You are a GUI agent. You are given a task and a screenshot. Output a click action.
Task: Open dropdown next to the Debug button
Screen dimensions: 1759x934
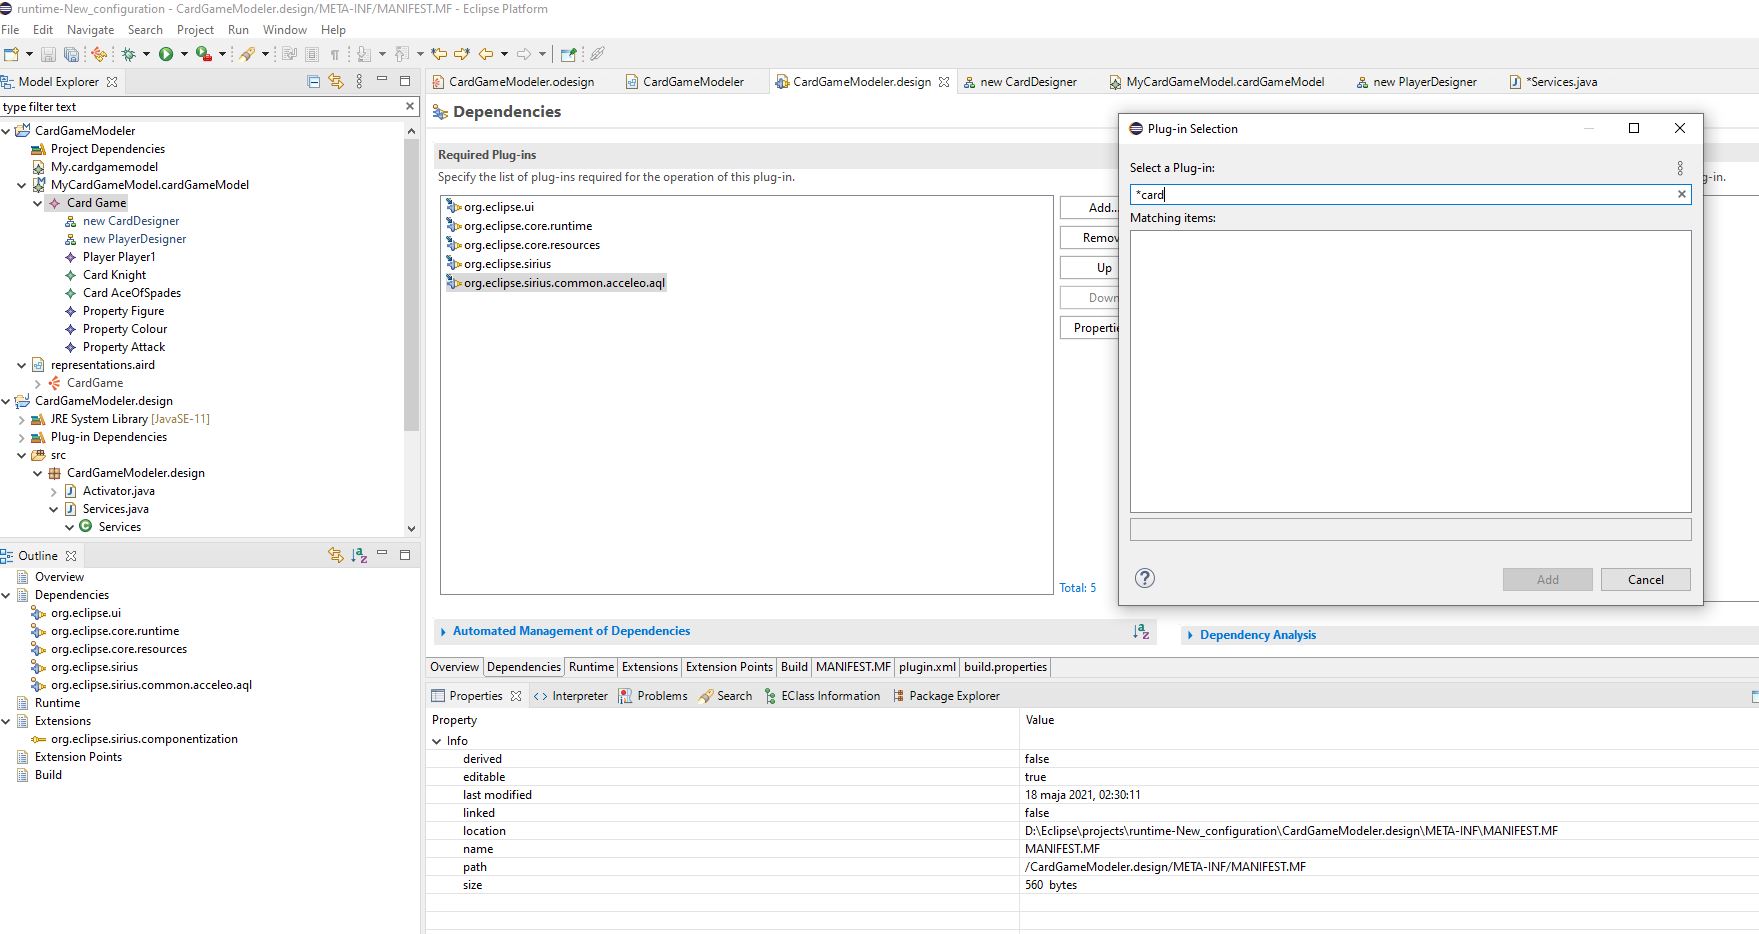(x=146, y=54)
